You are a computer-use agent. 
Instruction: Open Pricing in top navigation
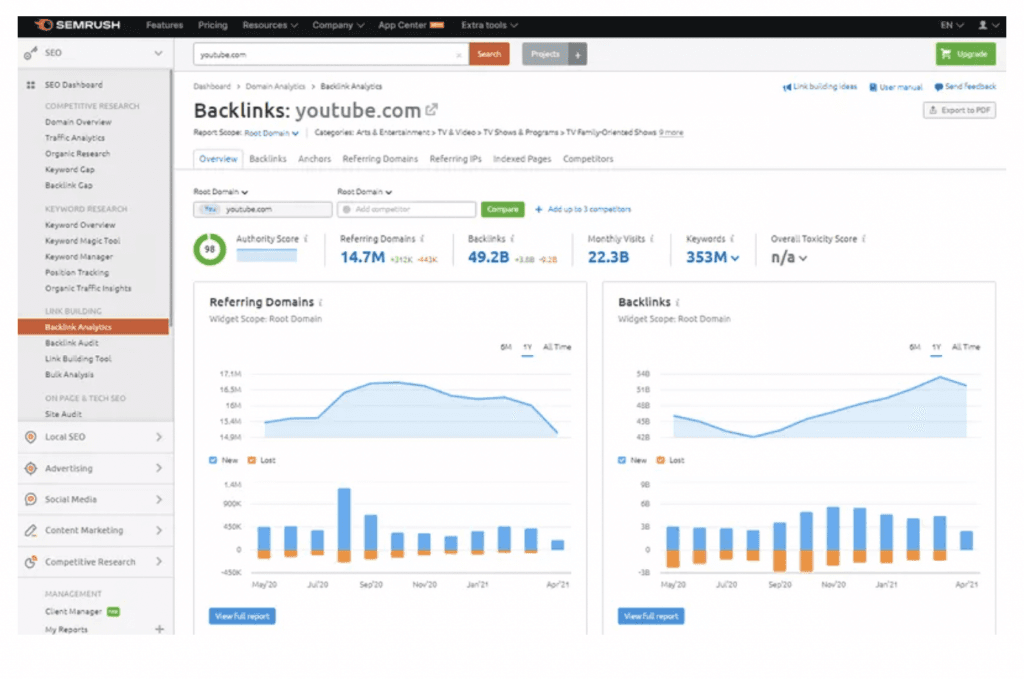click(x=213, y=25)
